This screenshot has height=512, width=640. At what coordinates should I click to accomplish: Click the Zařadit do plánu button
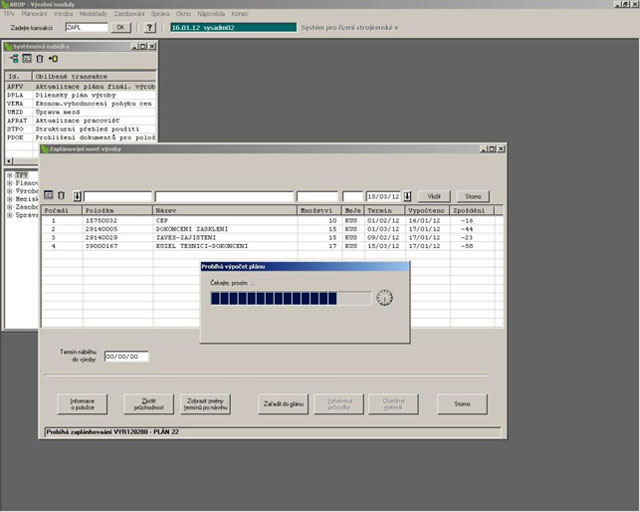283,404
